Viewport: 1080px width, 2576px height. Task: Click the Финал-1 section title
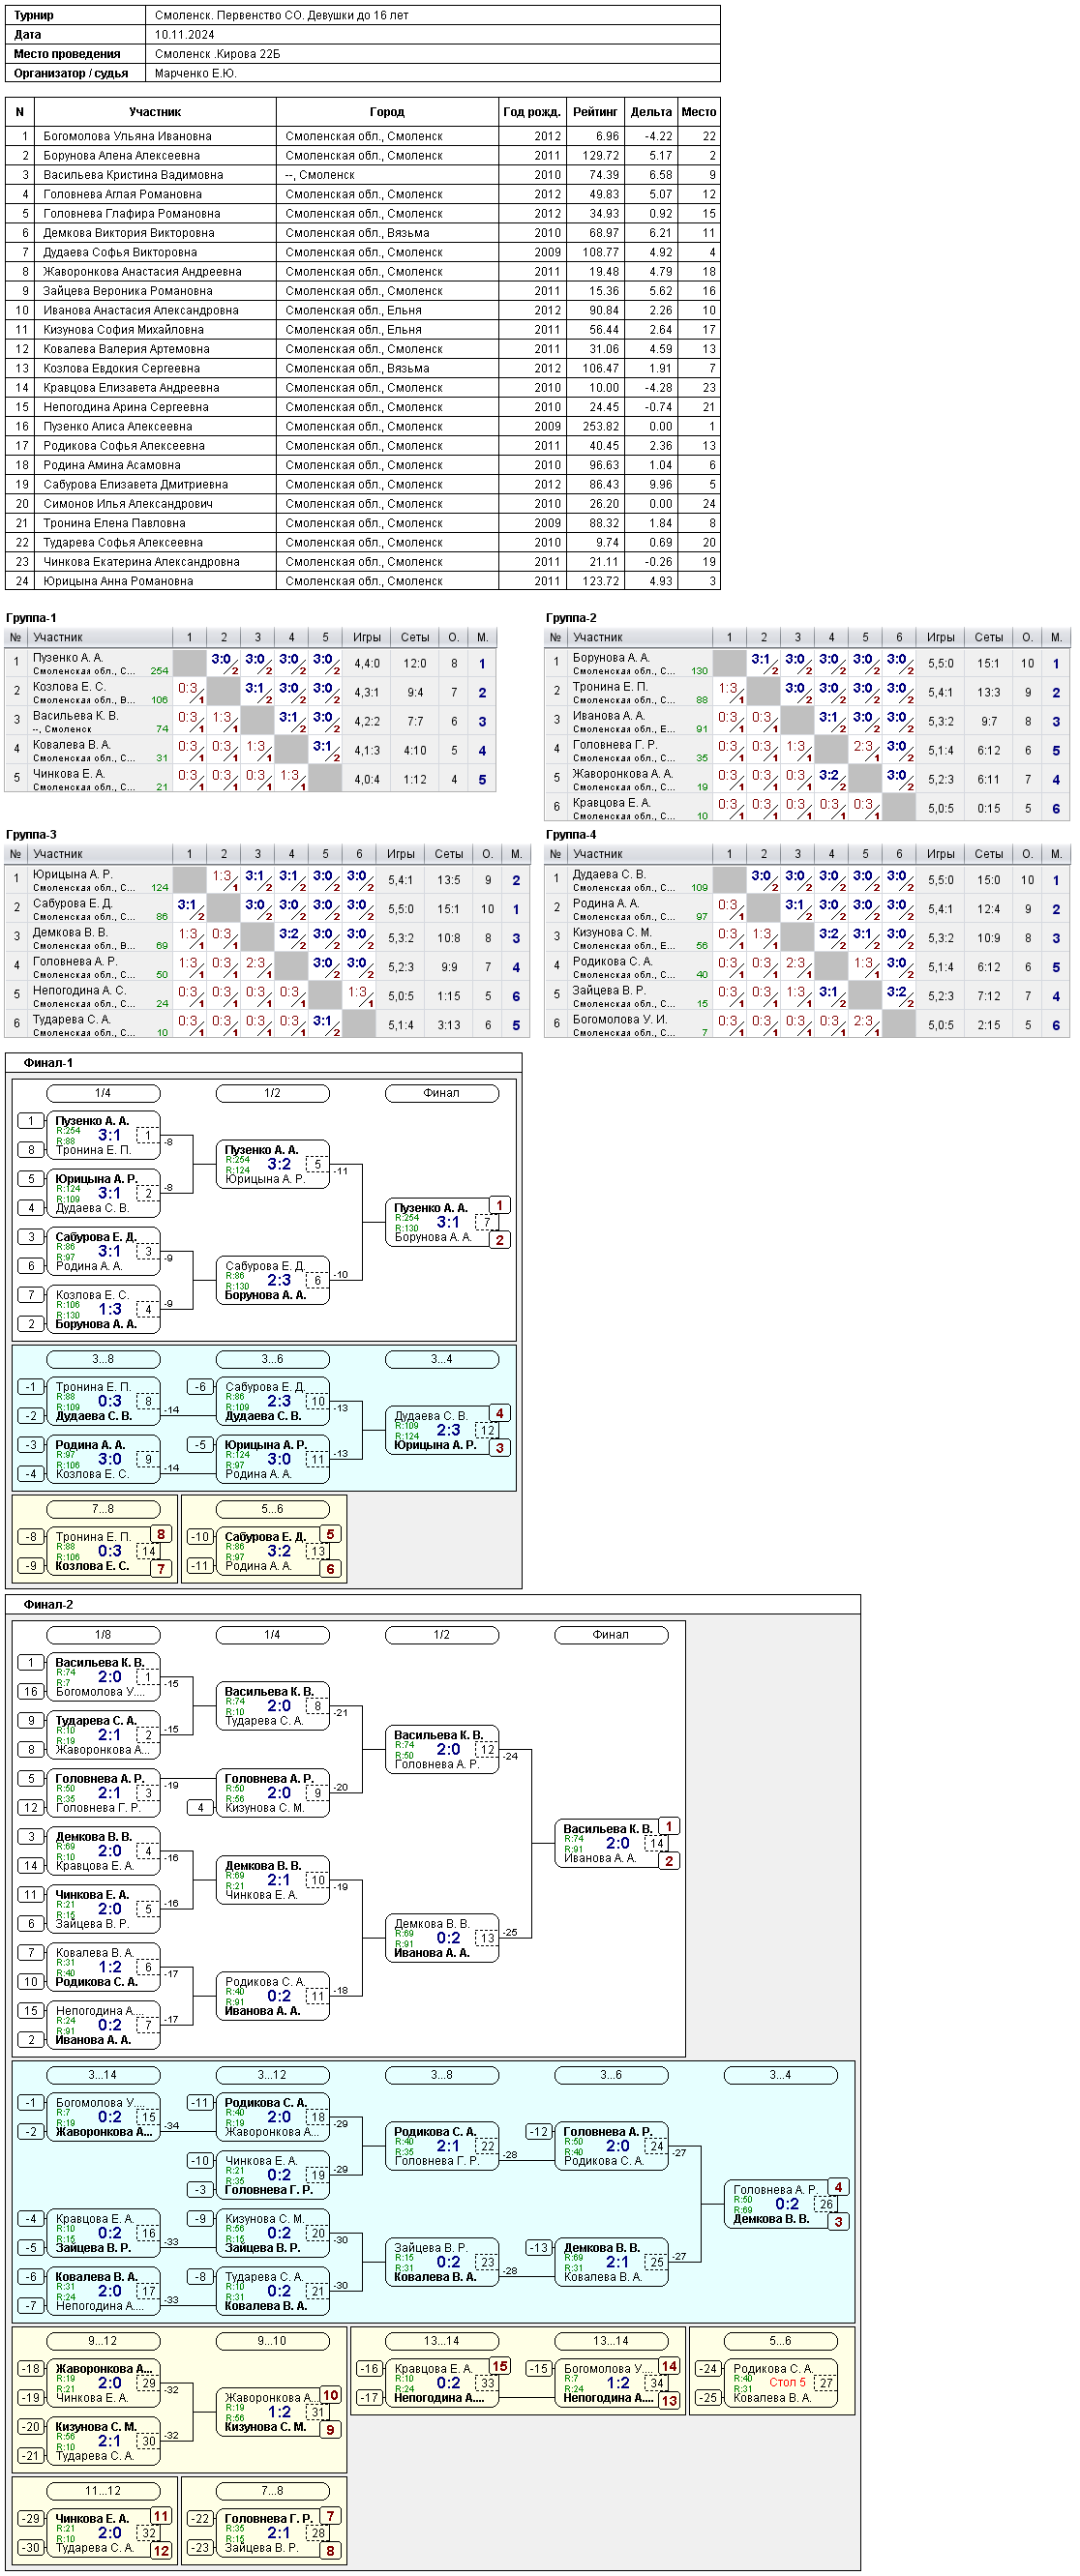(48, 1063)
